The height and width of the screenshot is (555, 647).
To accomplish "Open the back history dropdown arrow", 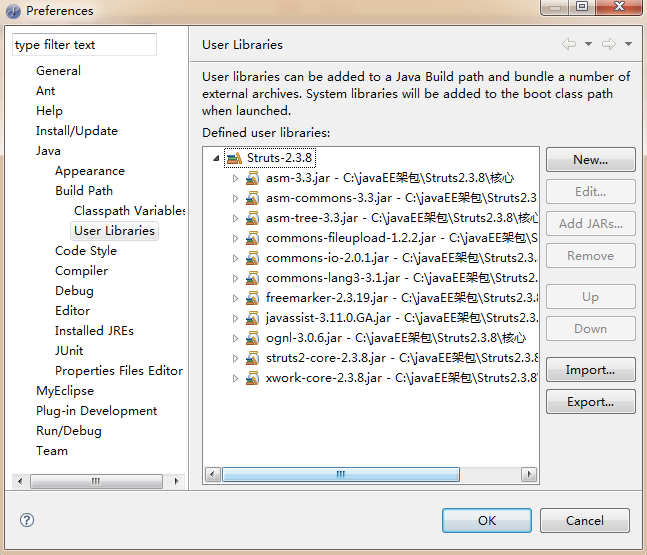I will [x=588, y=44].
